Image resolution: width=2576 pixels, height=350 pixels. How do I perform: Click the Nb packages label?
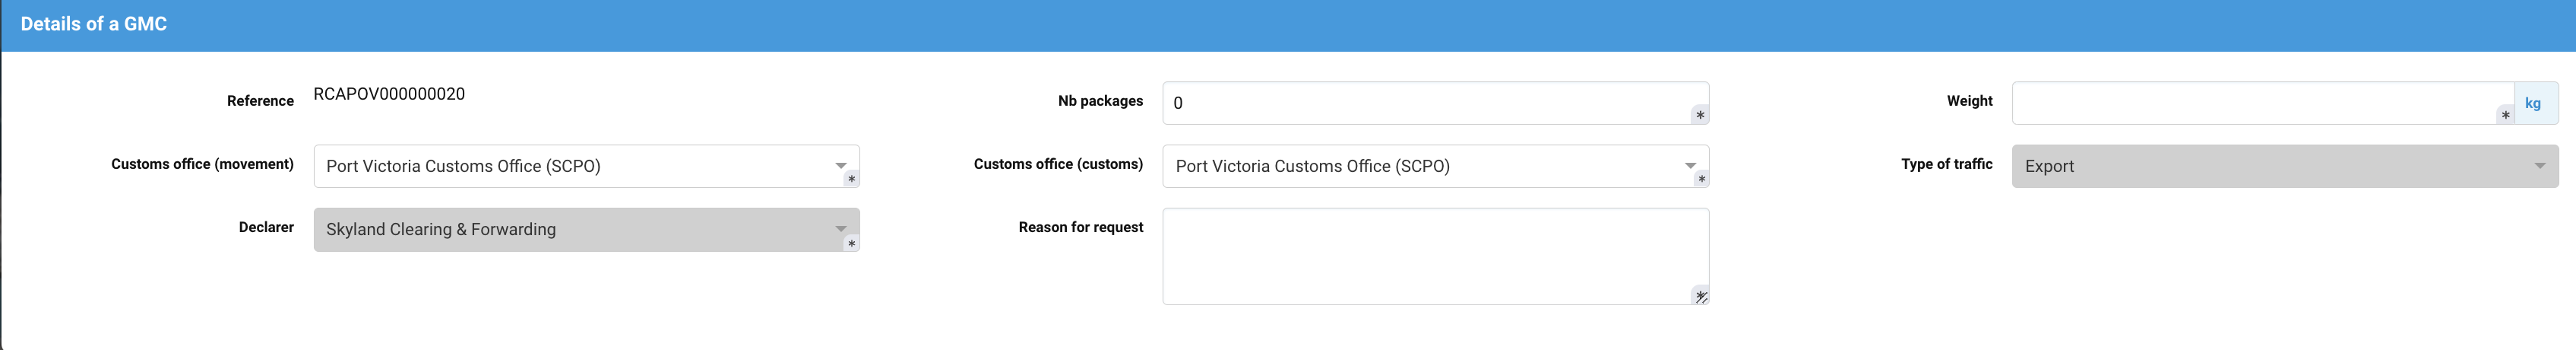tap(1100, 101)
